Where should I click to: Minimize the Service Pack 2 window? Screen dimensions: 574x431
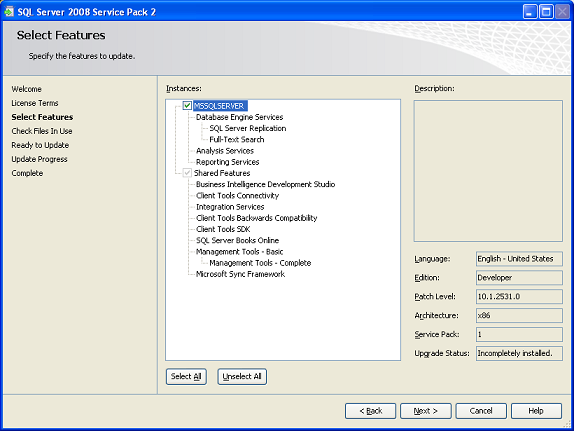(530, 12)
